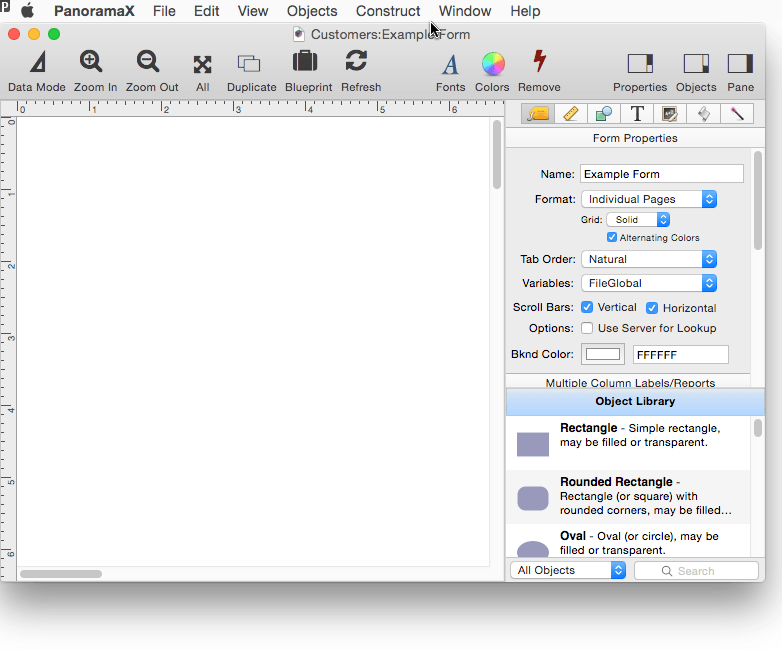Select the diamond fill tab icon
Viewport: 782px width, 650px height.
pyautogui.click(x=703, y=114)
